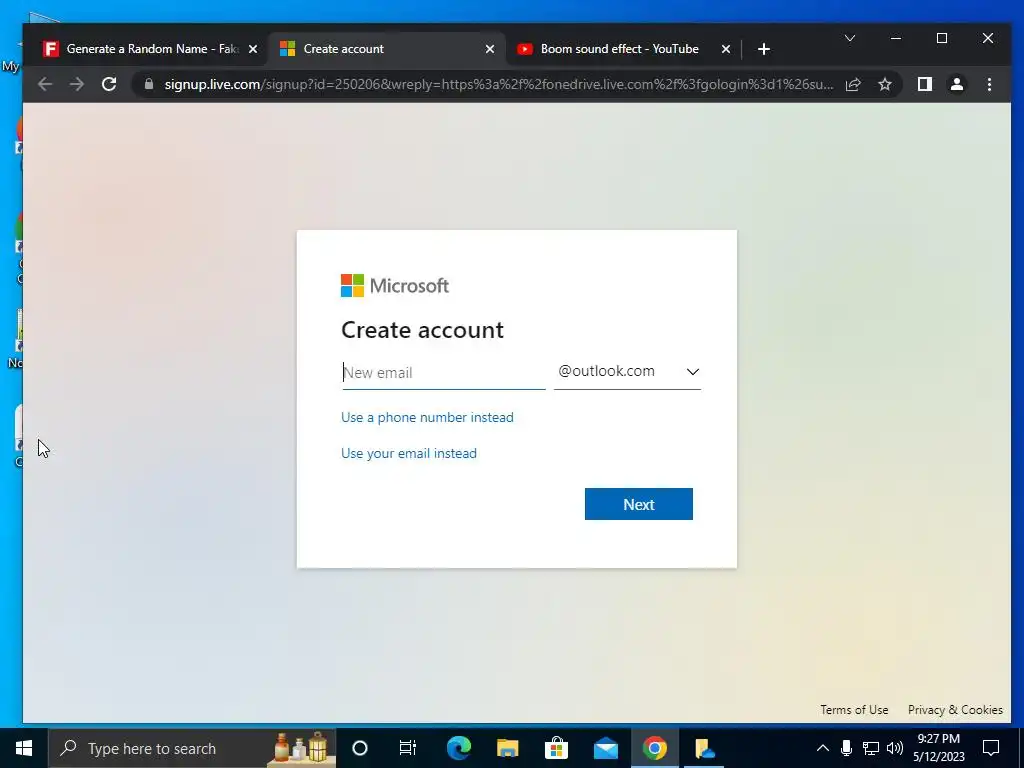This screenshot has width=1024, height=768.
Task: Focus the New email input field
Action: (443, 373)
